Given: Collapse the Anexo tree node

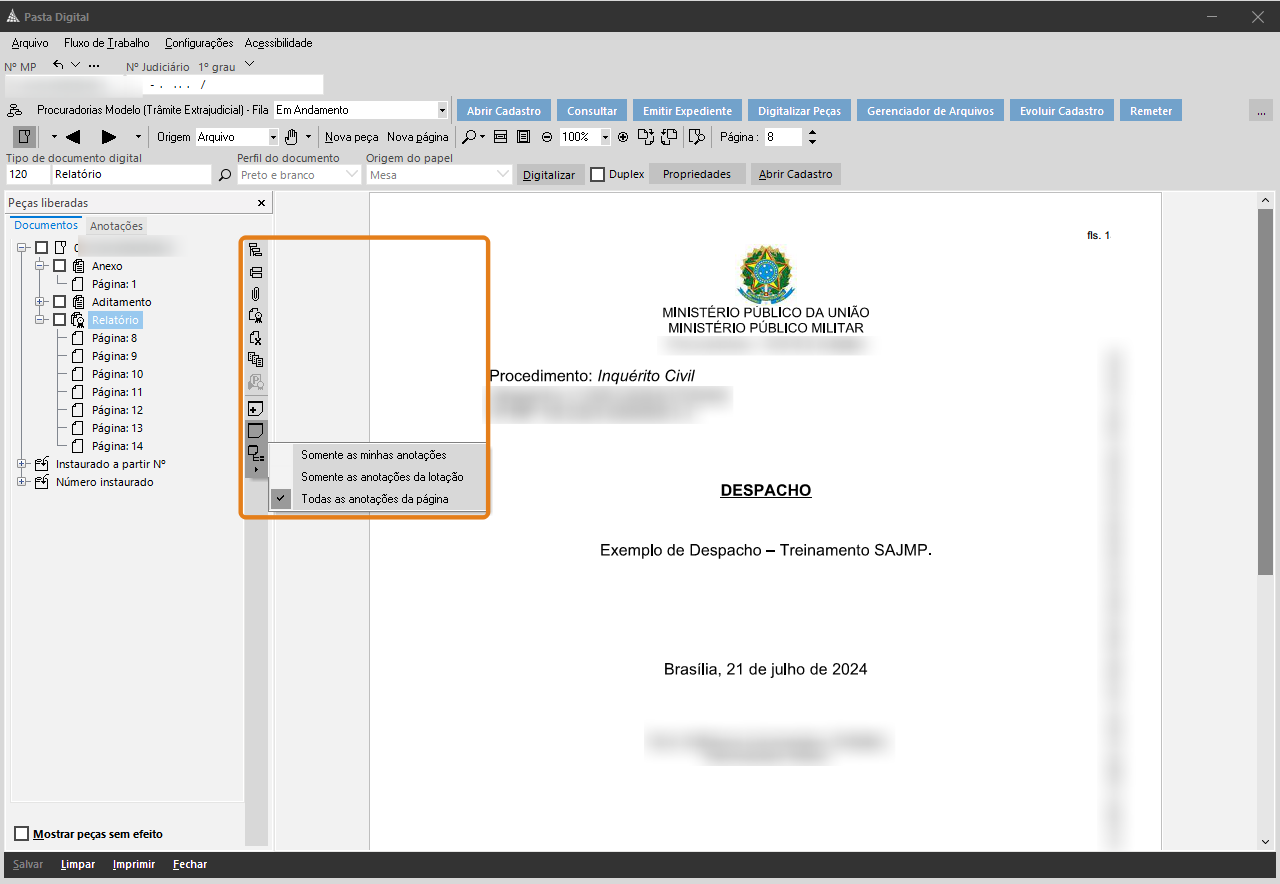Looking at the screenshot, I should tap(41, 266).
